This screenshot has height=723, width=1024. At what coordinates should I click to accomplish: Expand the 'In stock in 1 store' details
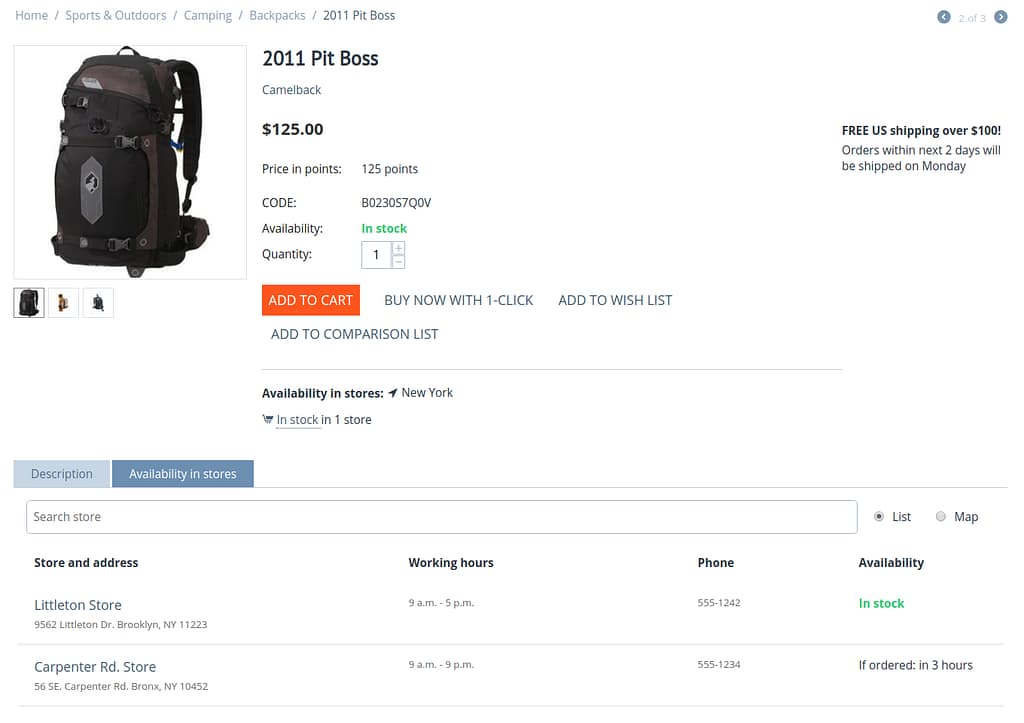[x=296, y=419]
